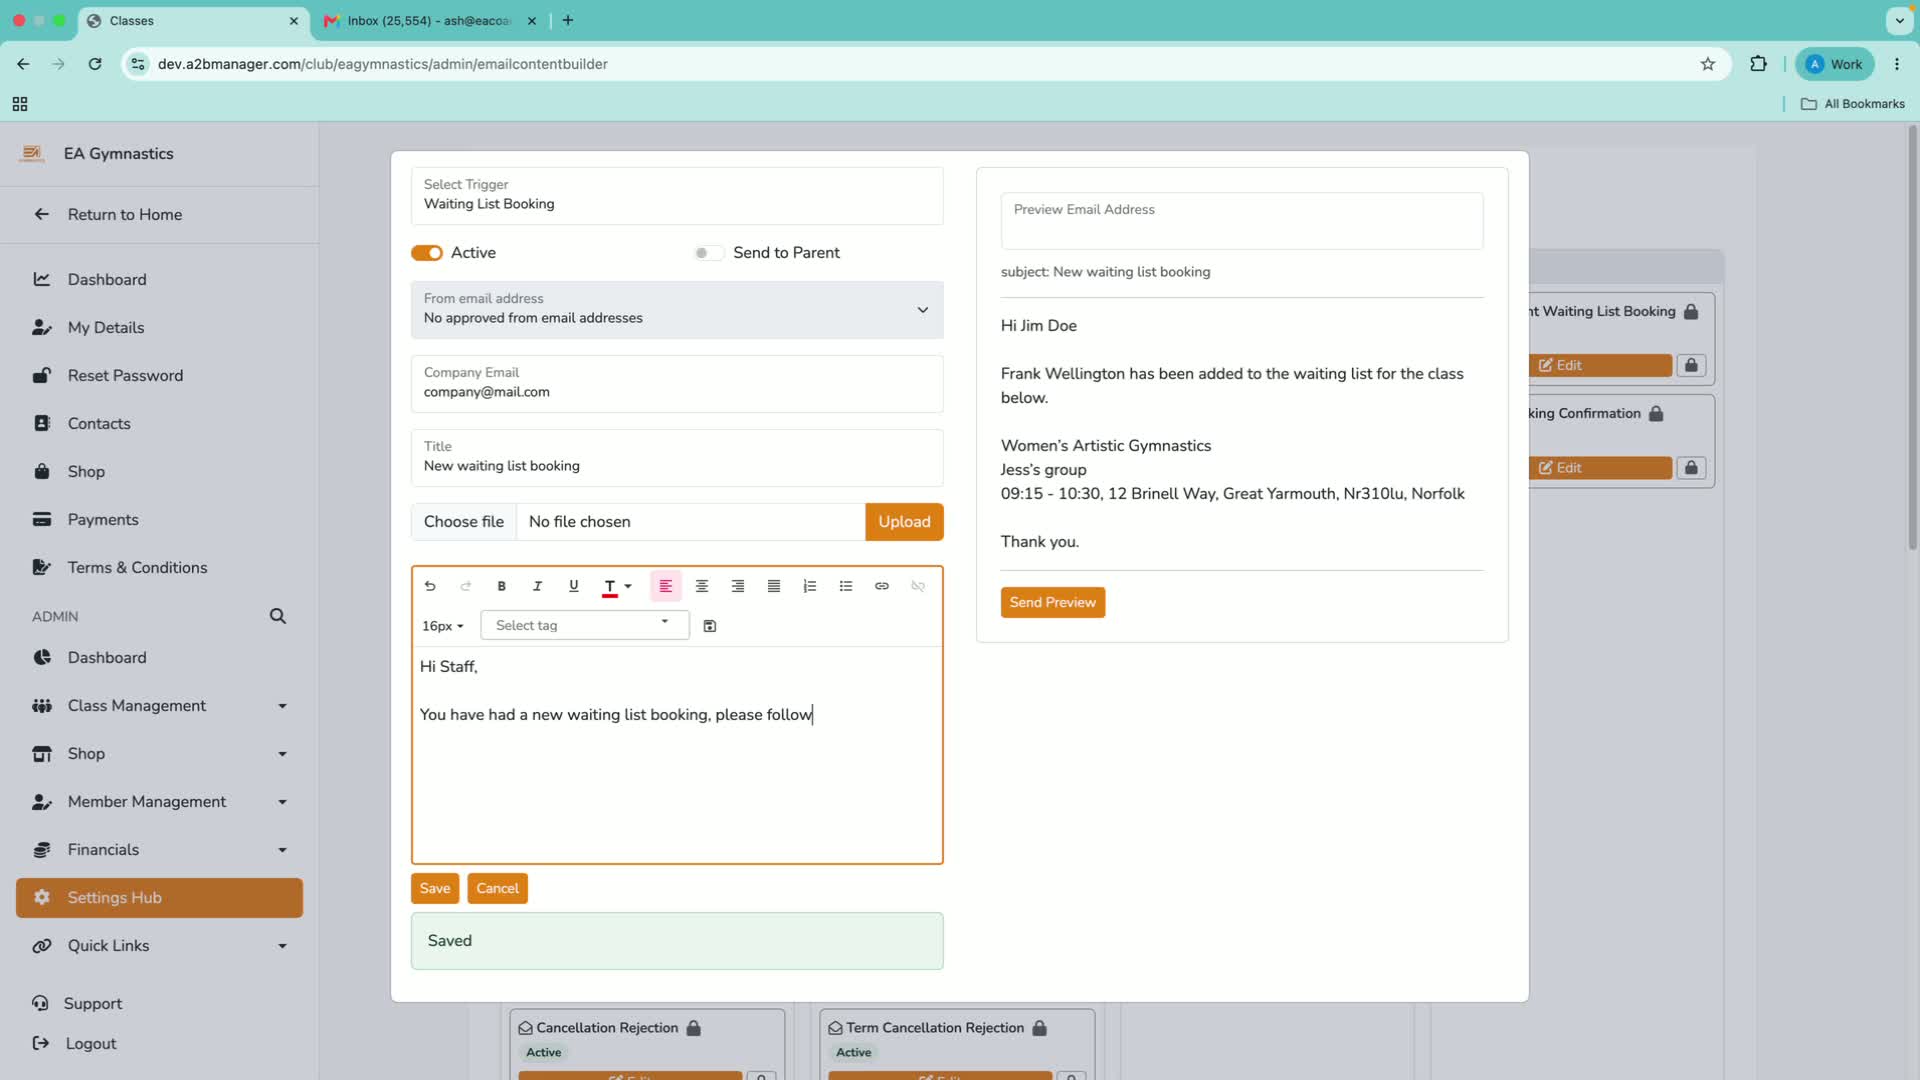Open the Select tag dropdown
The image size is (1920, 1080).
[584, 625]
